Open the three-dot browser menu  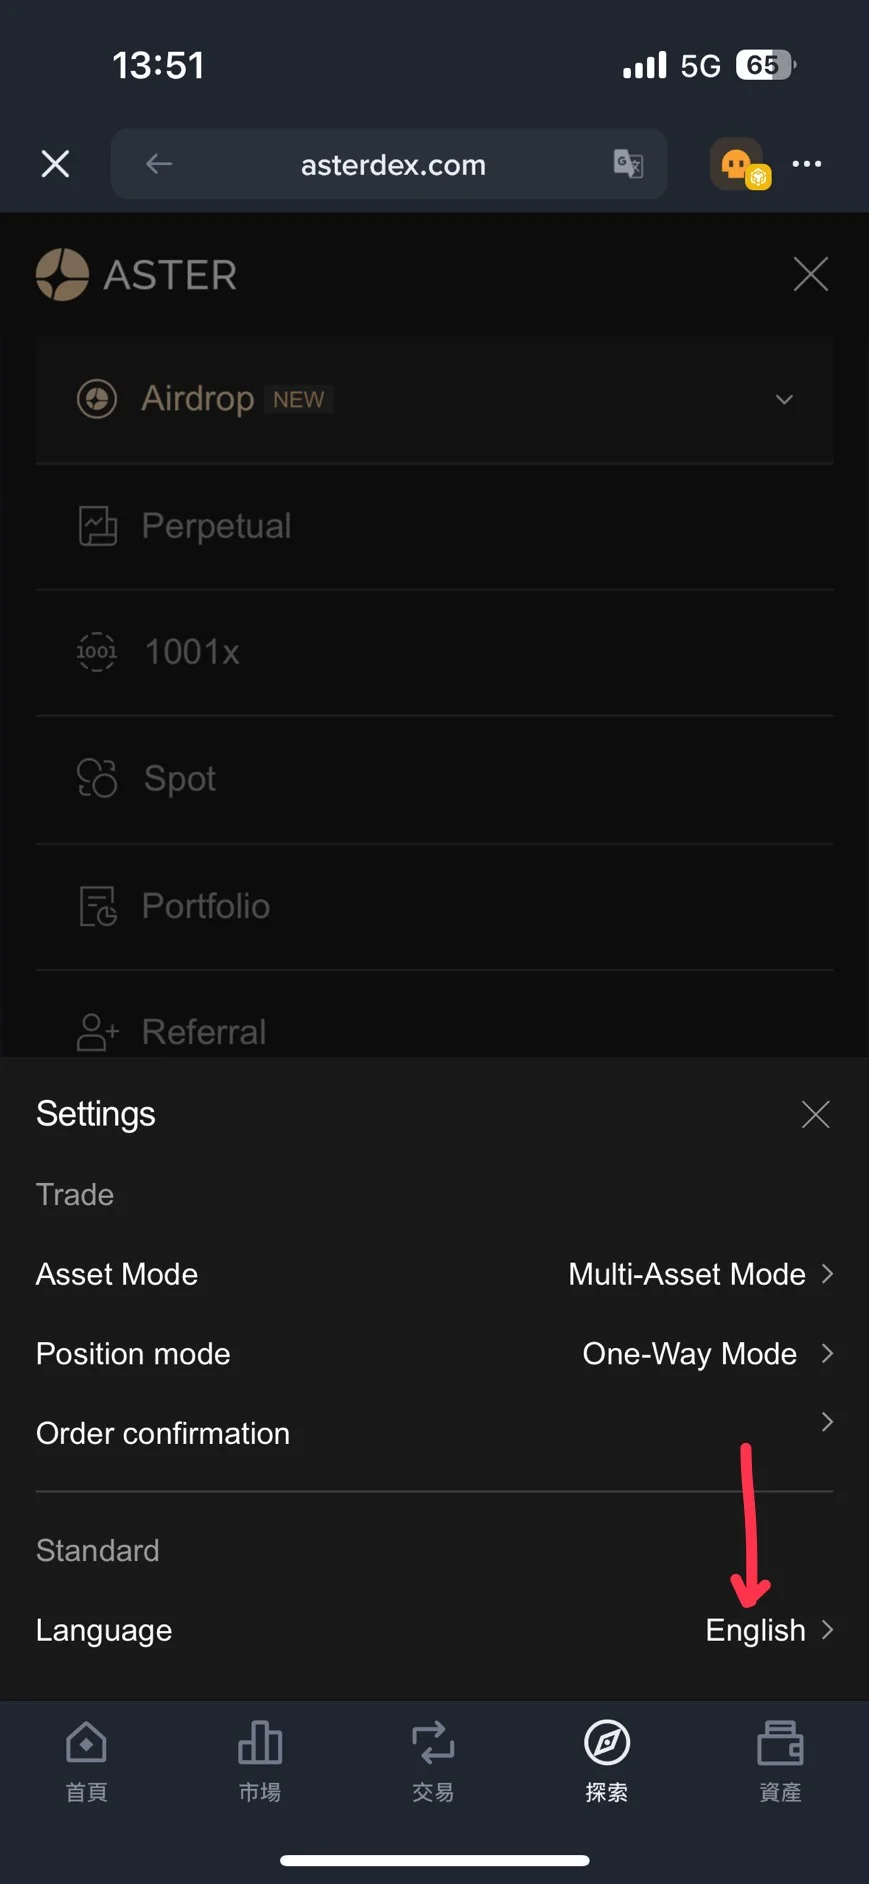pyautogui.click(x=806, y=164)
